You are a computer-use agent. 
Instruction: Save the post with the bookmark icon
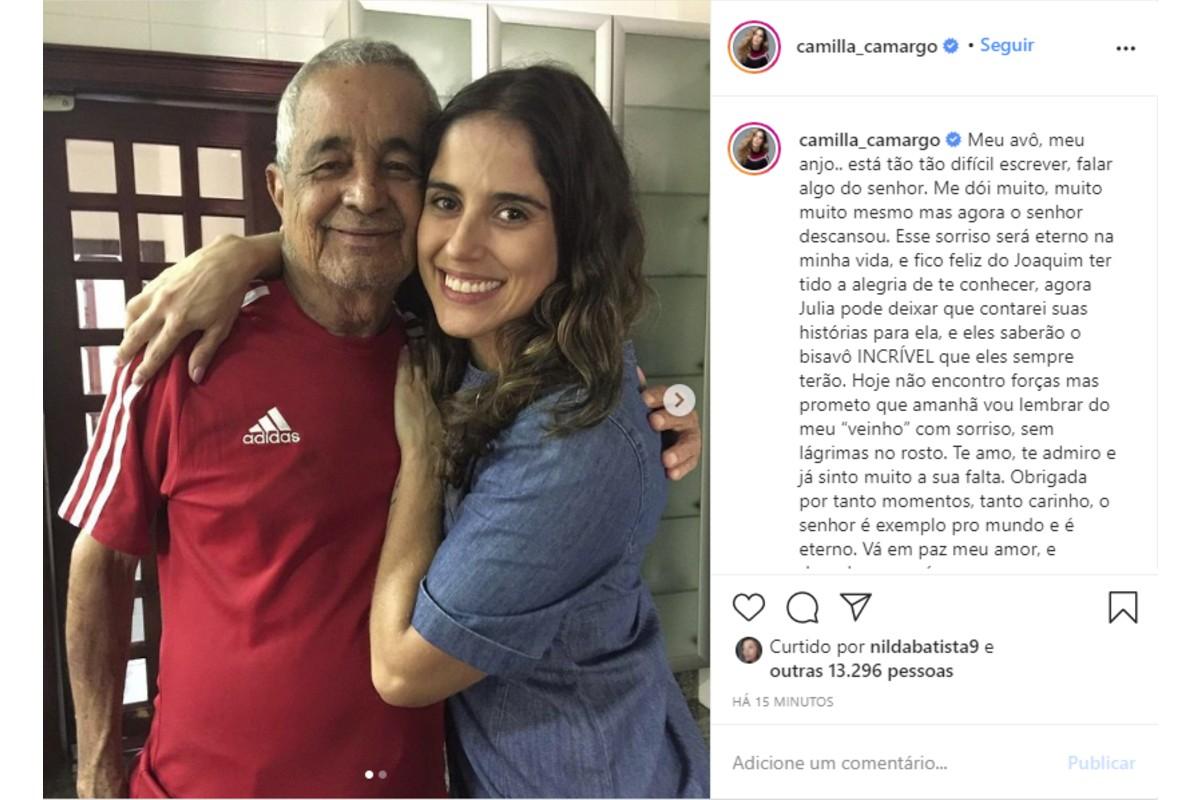(1123, 607)
